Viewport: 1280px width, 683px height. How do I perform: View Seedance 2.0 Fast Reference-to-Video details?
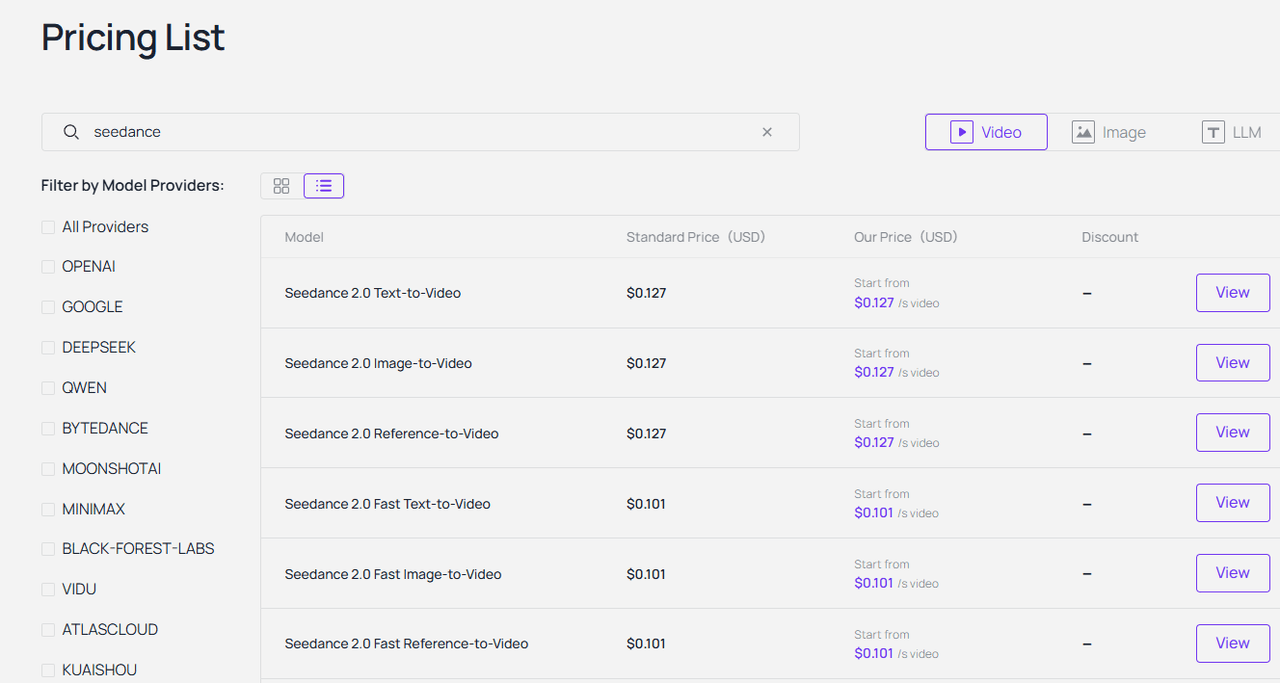coord(1232,643)
